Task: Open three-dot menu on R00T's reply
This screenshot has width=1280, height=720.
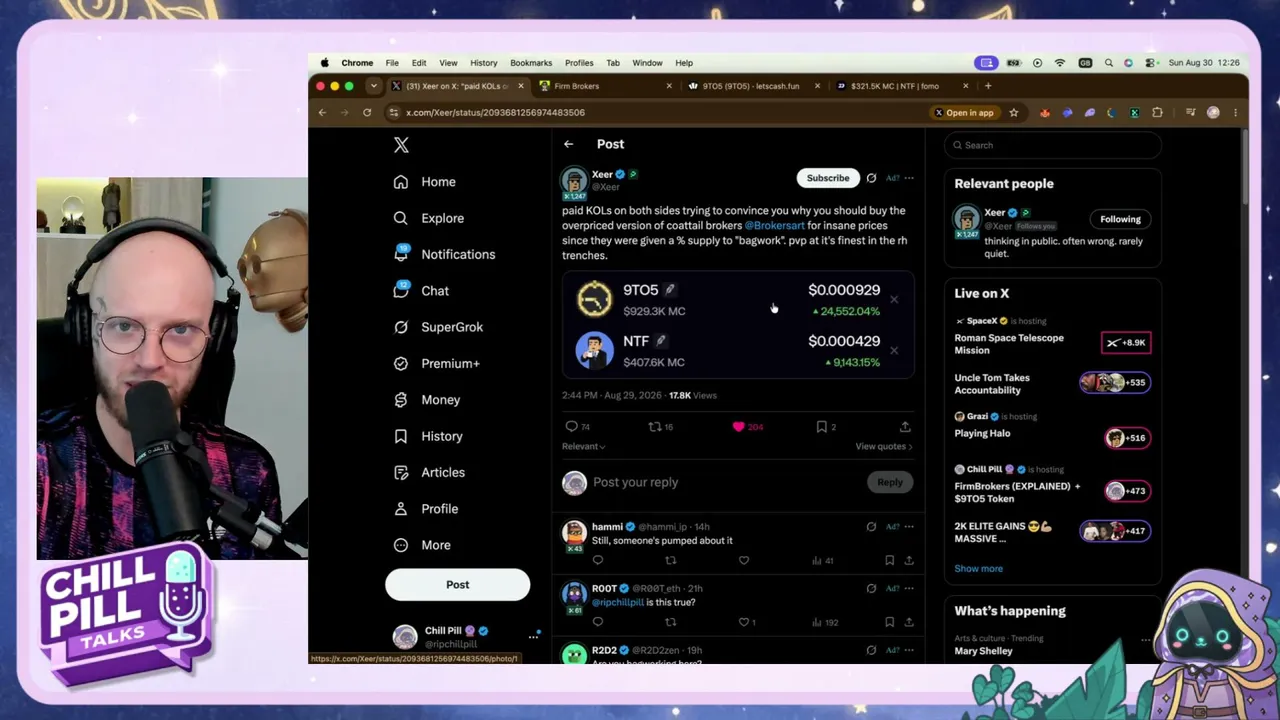Action: coord(909,588)
